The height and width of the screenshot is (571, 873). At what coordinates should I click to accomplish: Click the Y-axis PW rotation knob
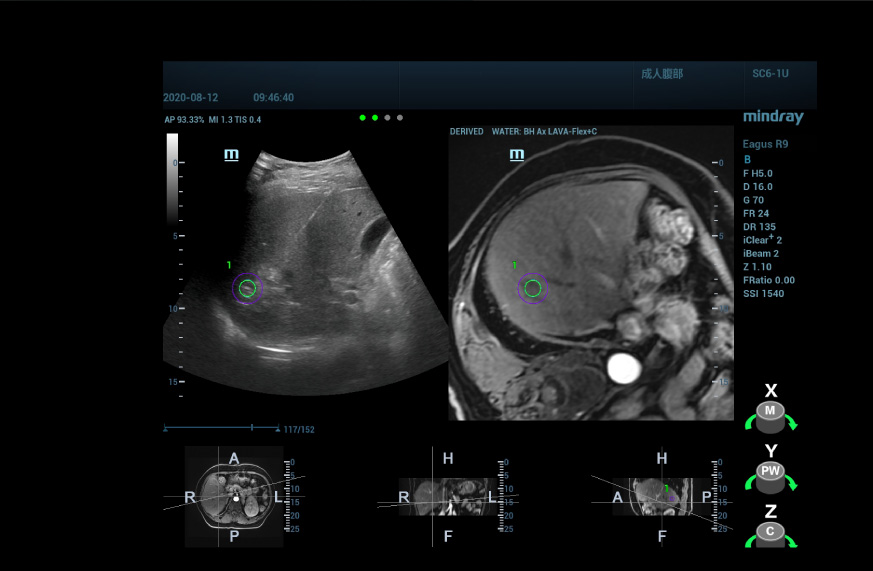click(x=769, y=472)
